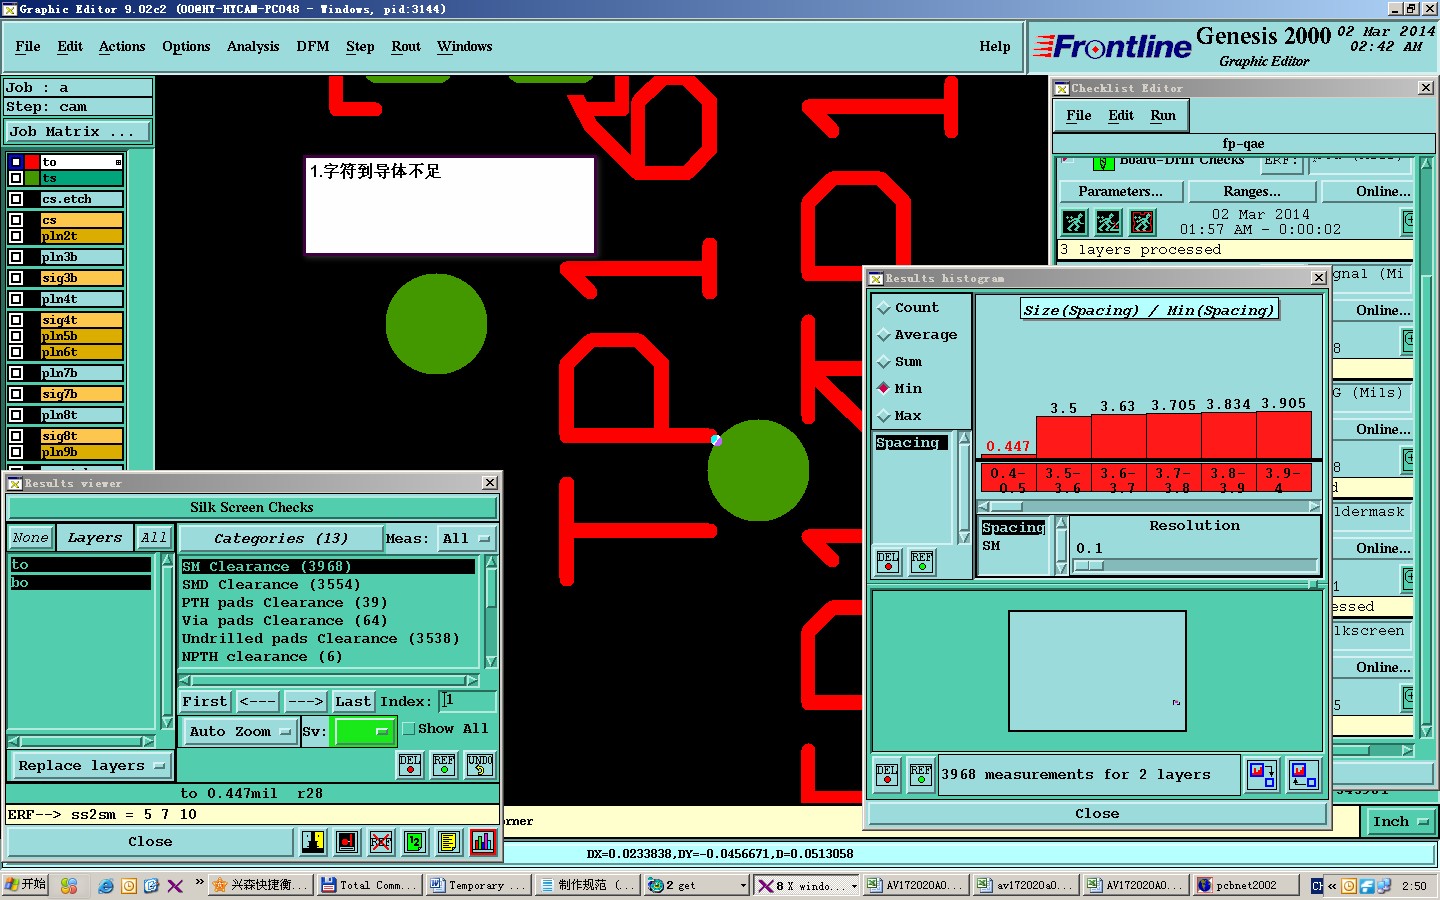Viewport: 1440px width, 900px height.
Task: Click REF icon beside the histogram Spacing list
Action: coord(922,562)
